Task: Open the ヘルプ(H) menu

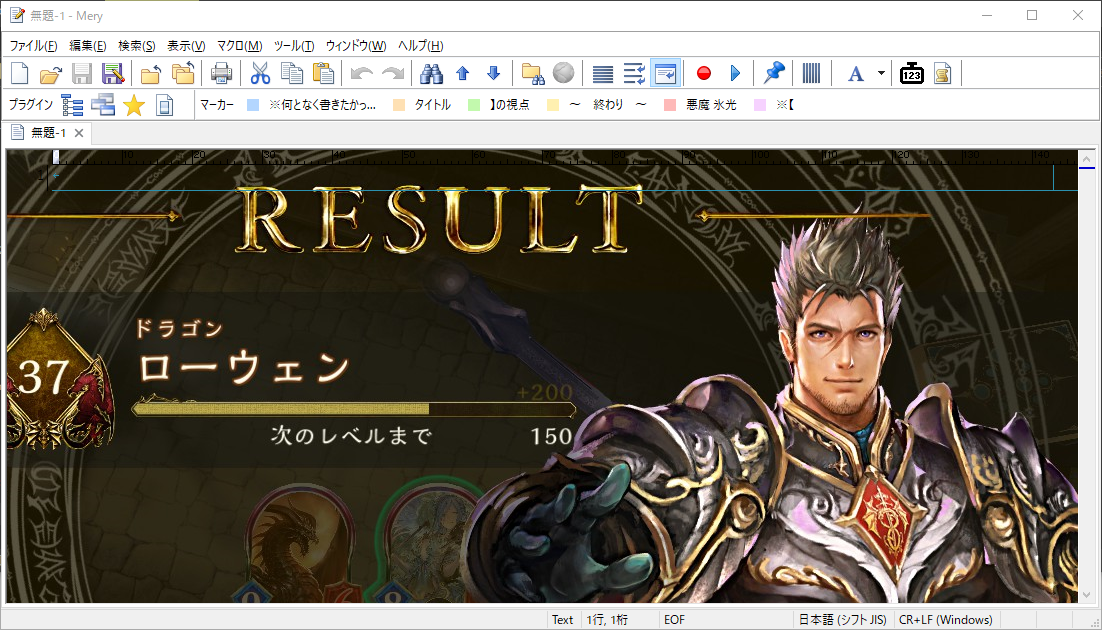Action: point(420,46)
